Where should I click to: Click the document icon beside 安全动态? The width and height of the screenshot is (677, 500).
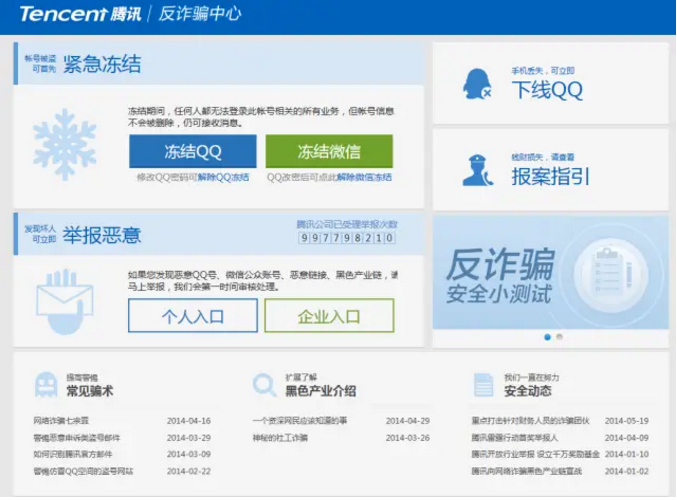[483, 385]
